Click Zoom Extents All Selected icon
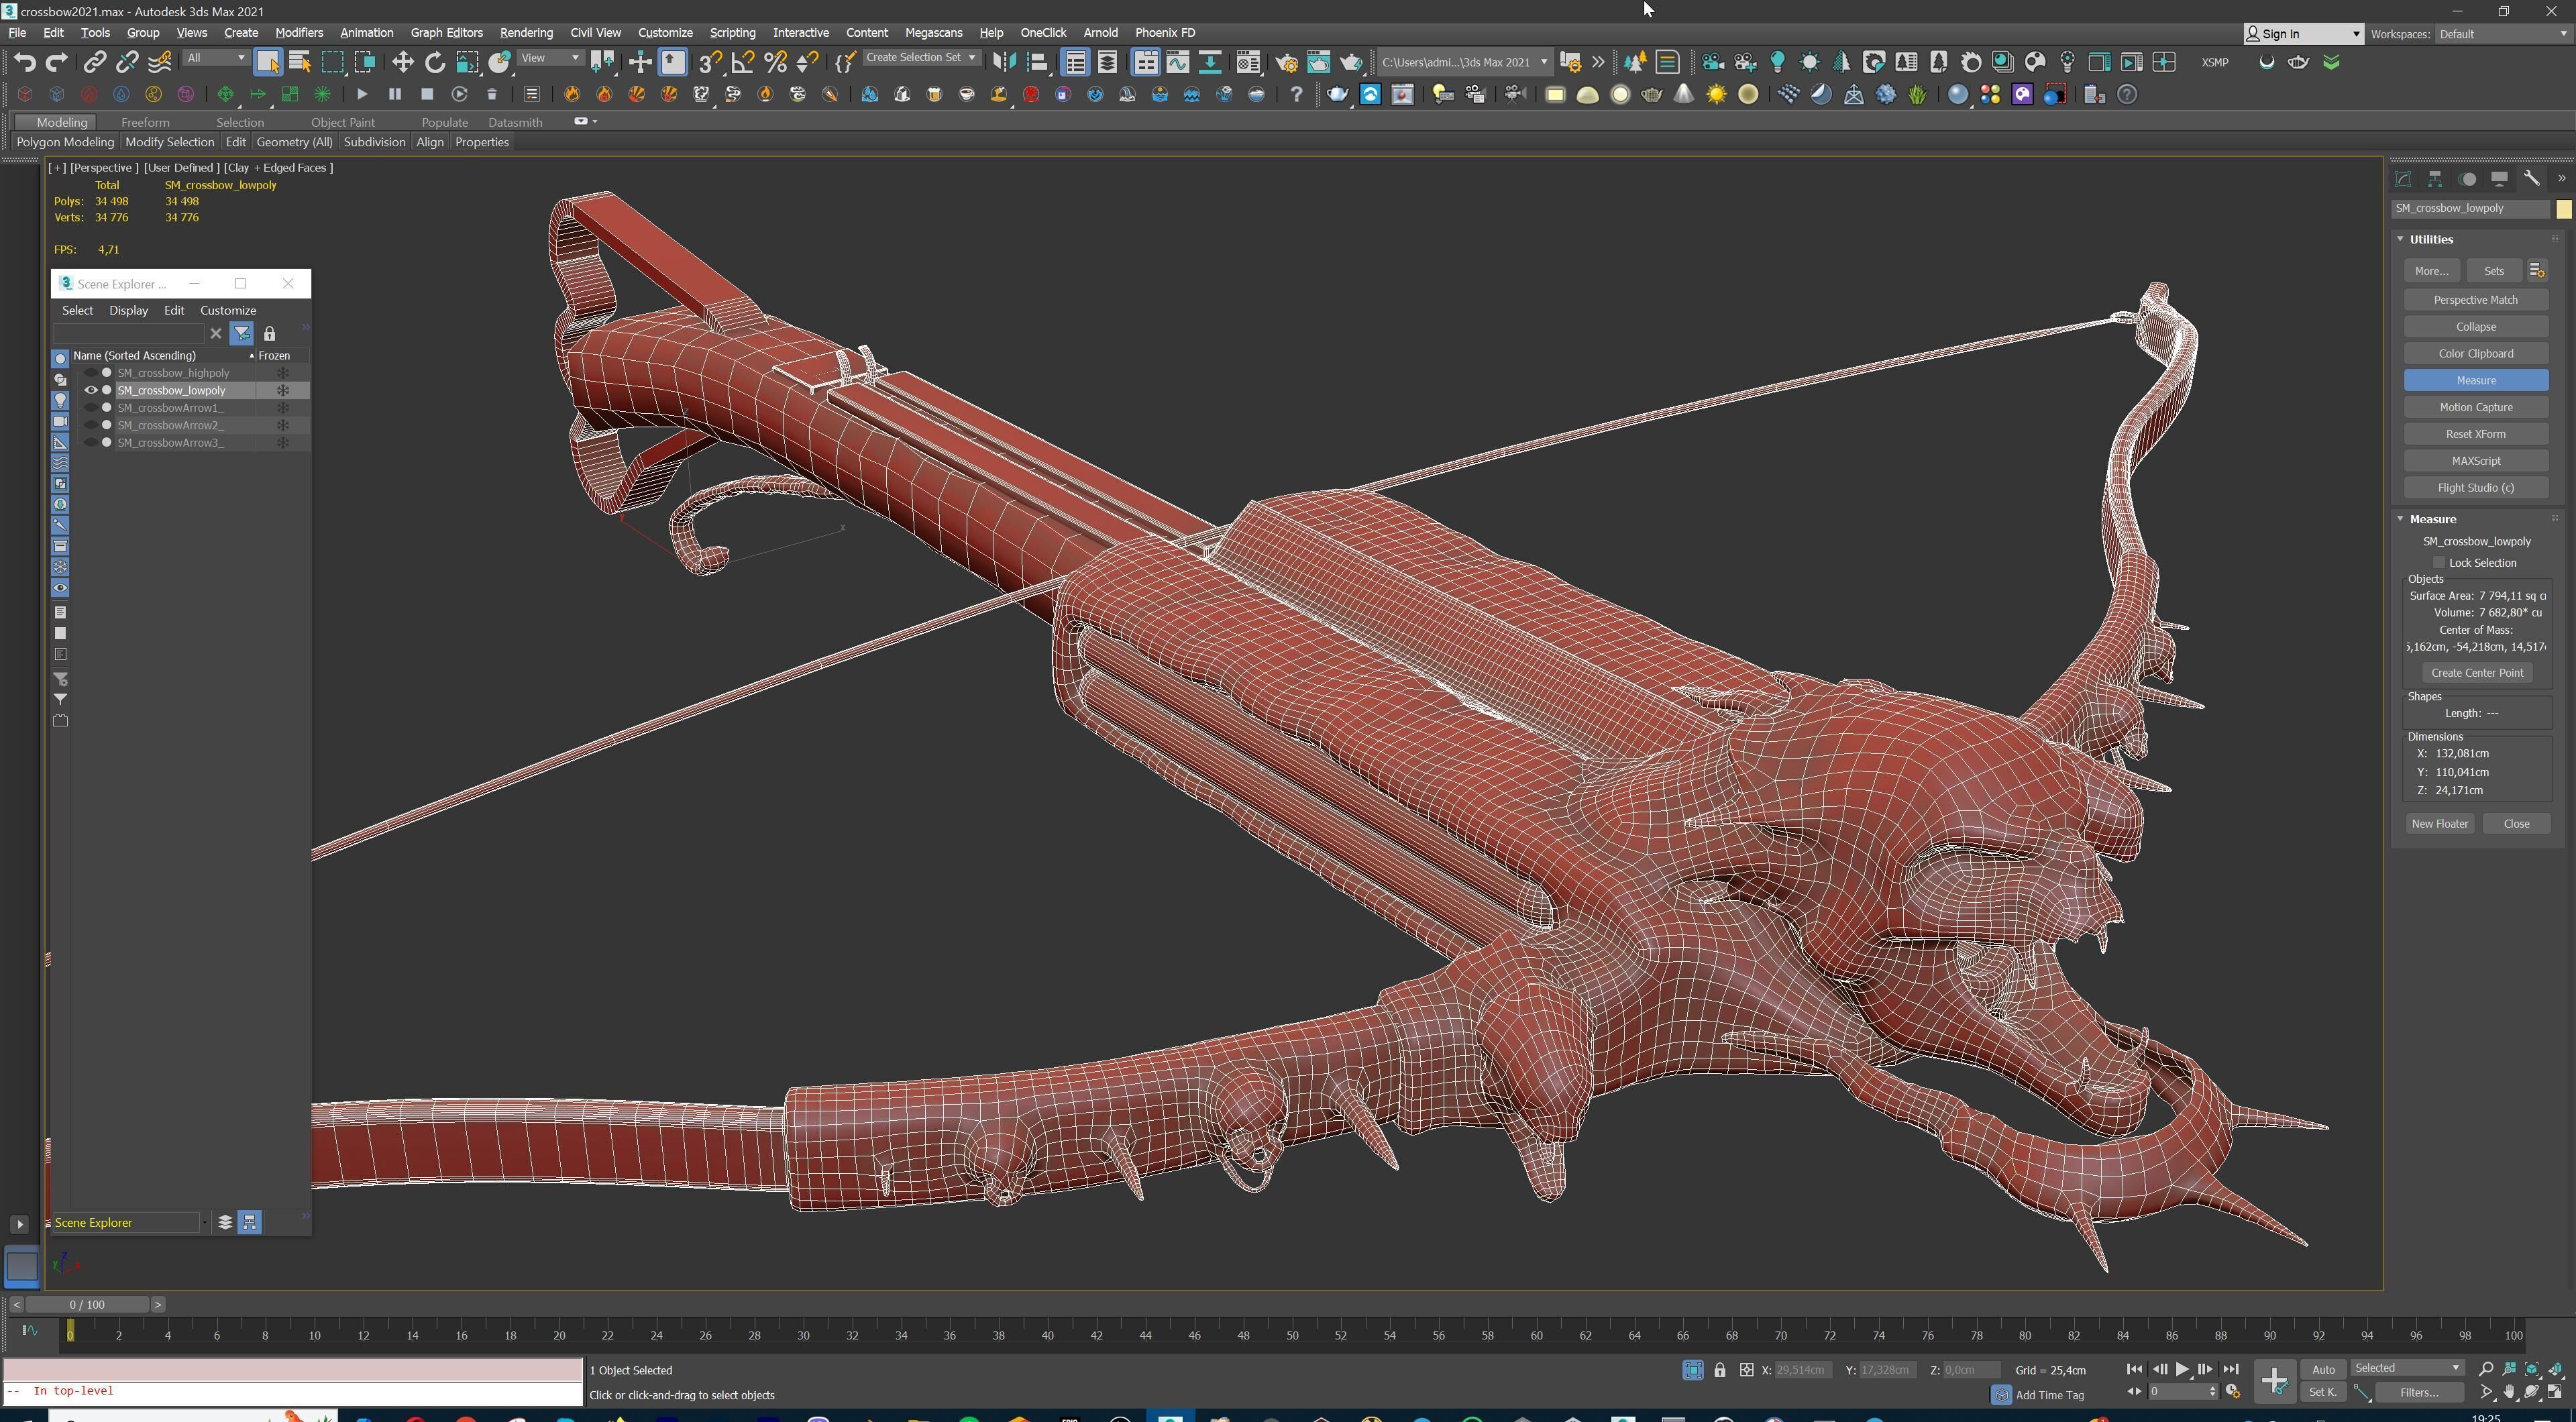The width and height of the screenshot is (2576, 1422). coord(2555,1369)
